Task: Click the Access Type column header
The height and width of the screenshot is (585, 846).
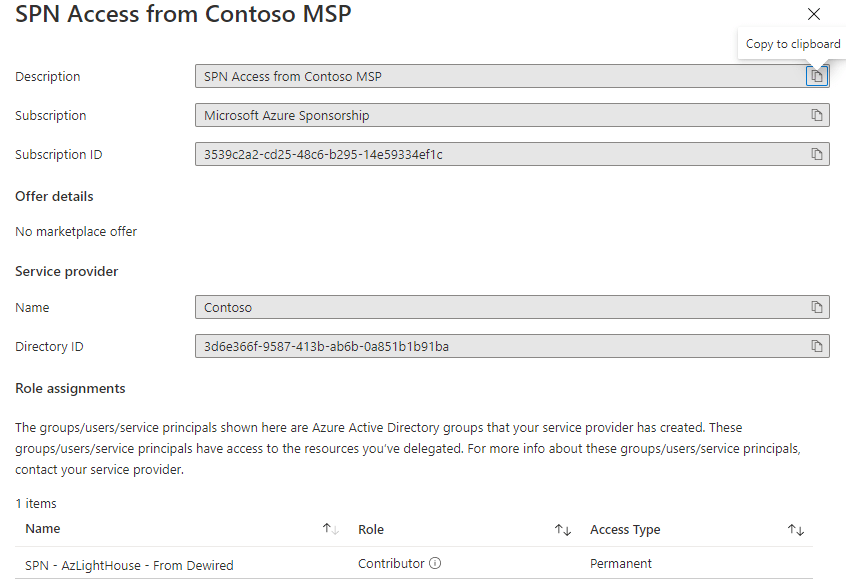Action: pyautogui.click(x=625, y=529)
